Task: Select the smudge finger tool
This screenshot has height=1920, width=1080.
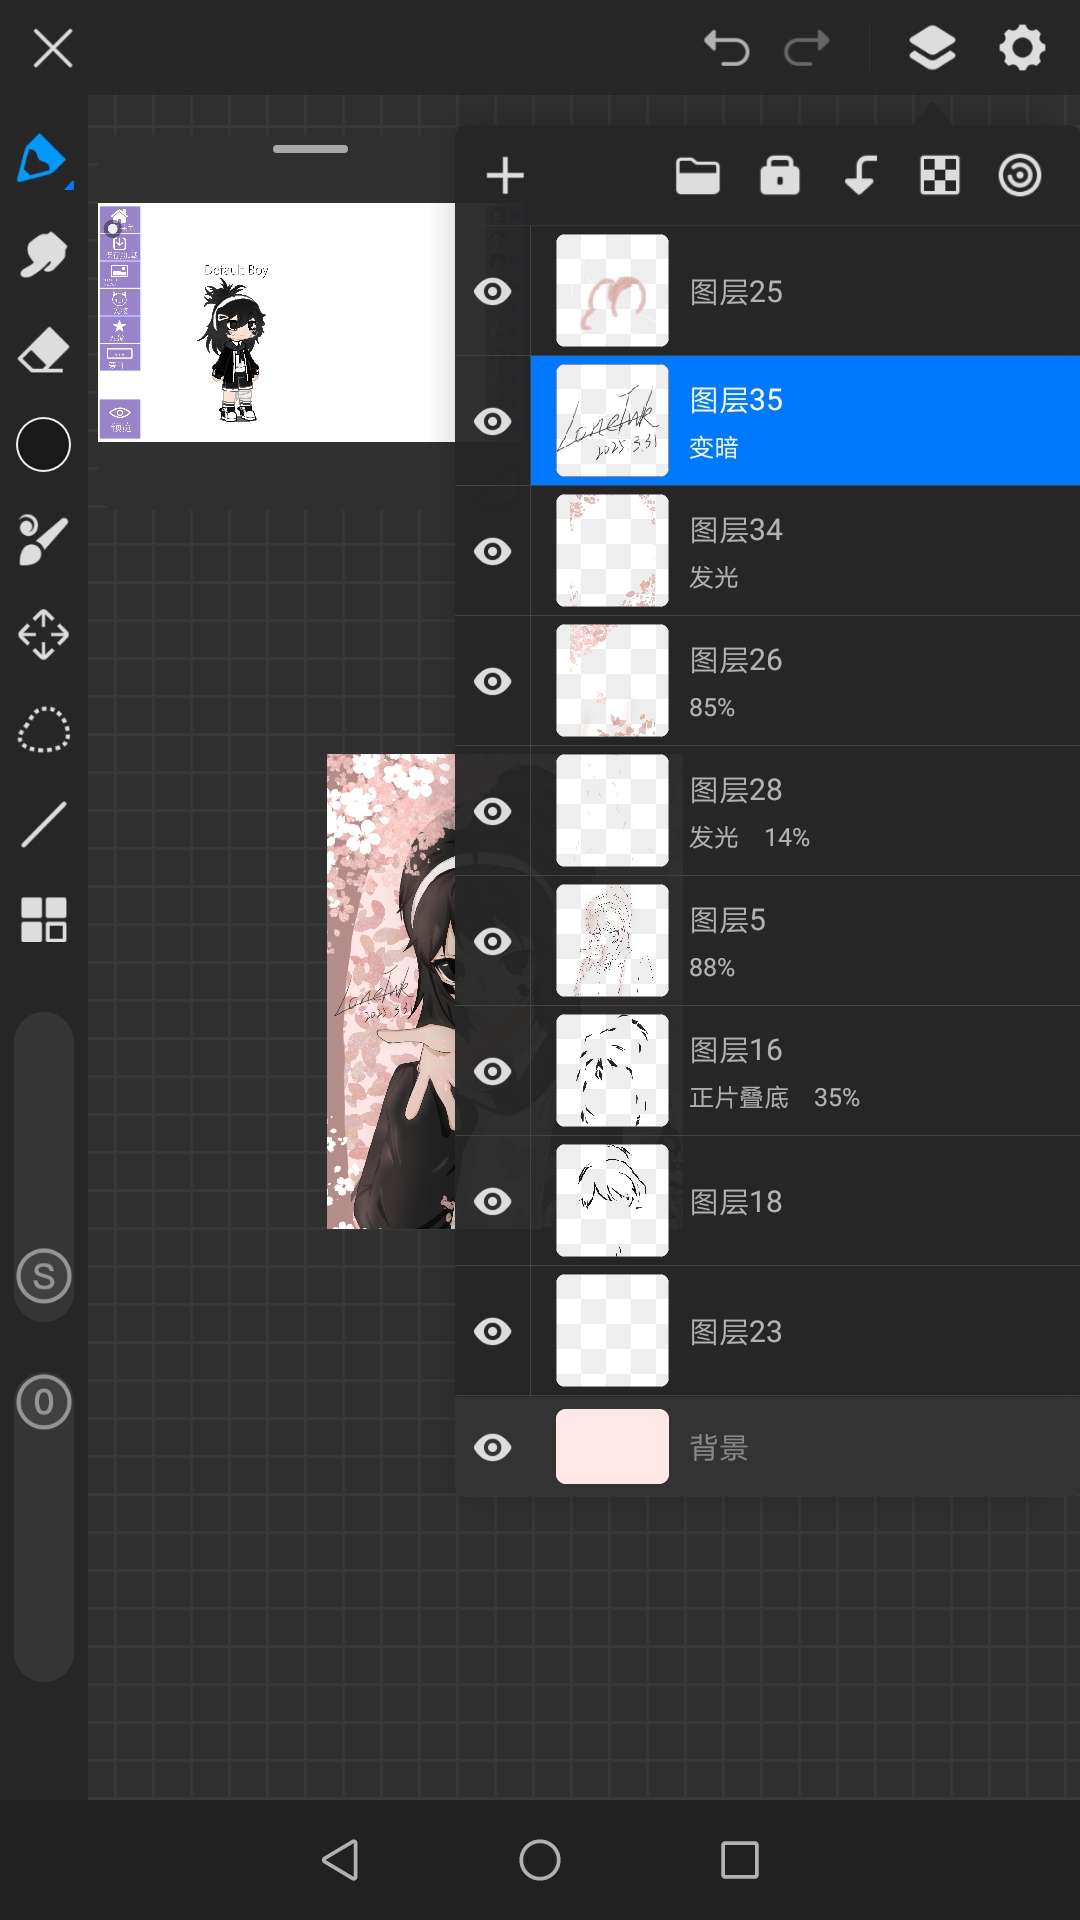Action: pos(43,256)
